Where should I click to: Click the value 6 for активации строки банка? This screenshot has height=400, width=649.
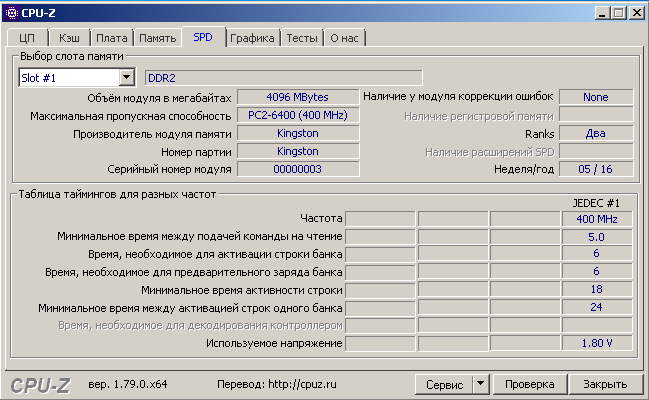[597, 253]
